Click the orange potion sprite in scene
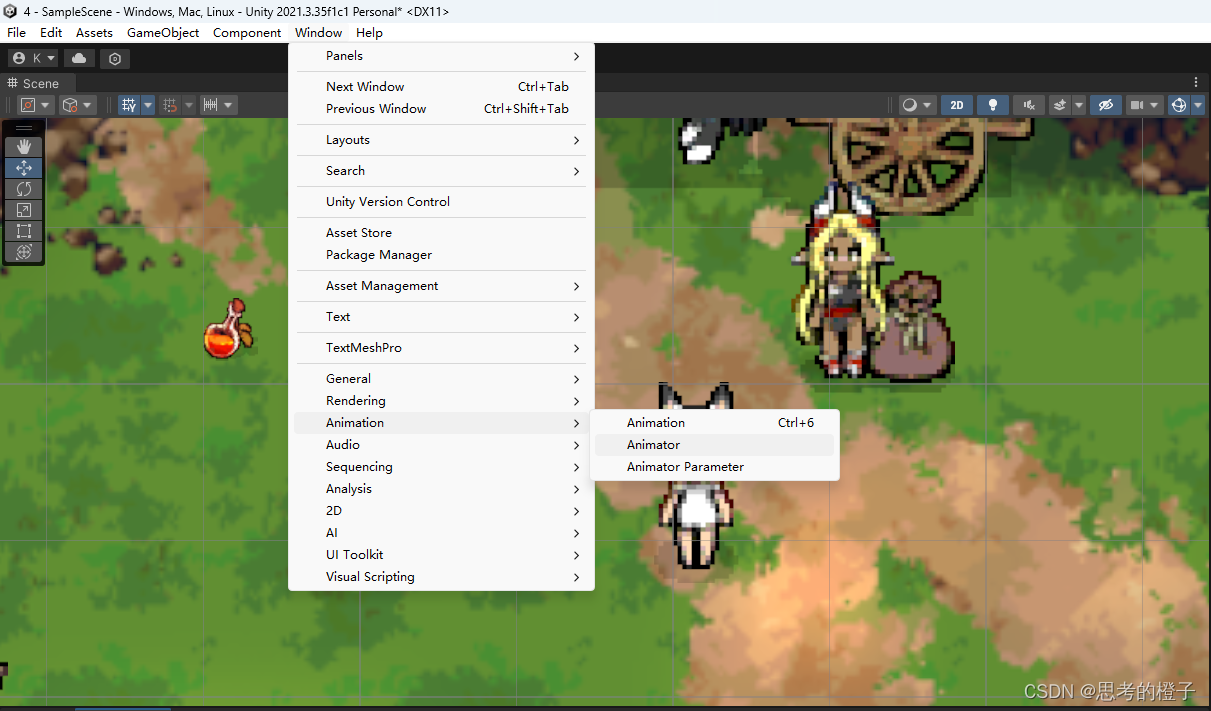This screenshot has width=1211, height=711. pyautogui.click(x=227, y=329)
